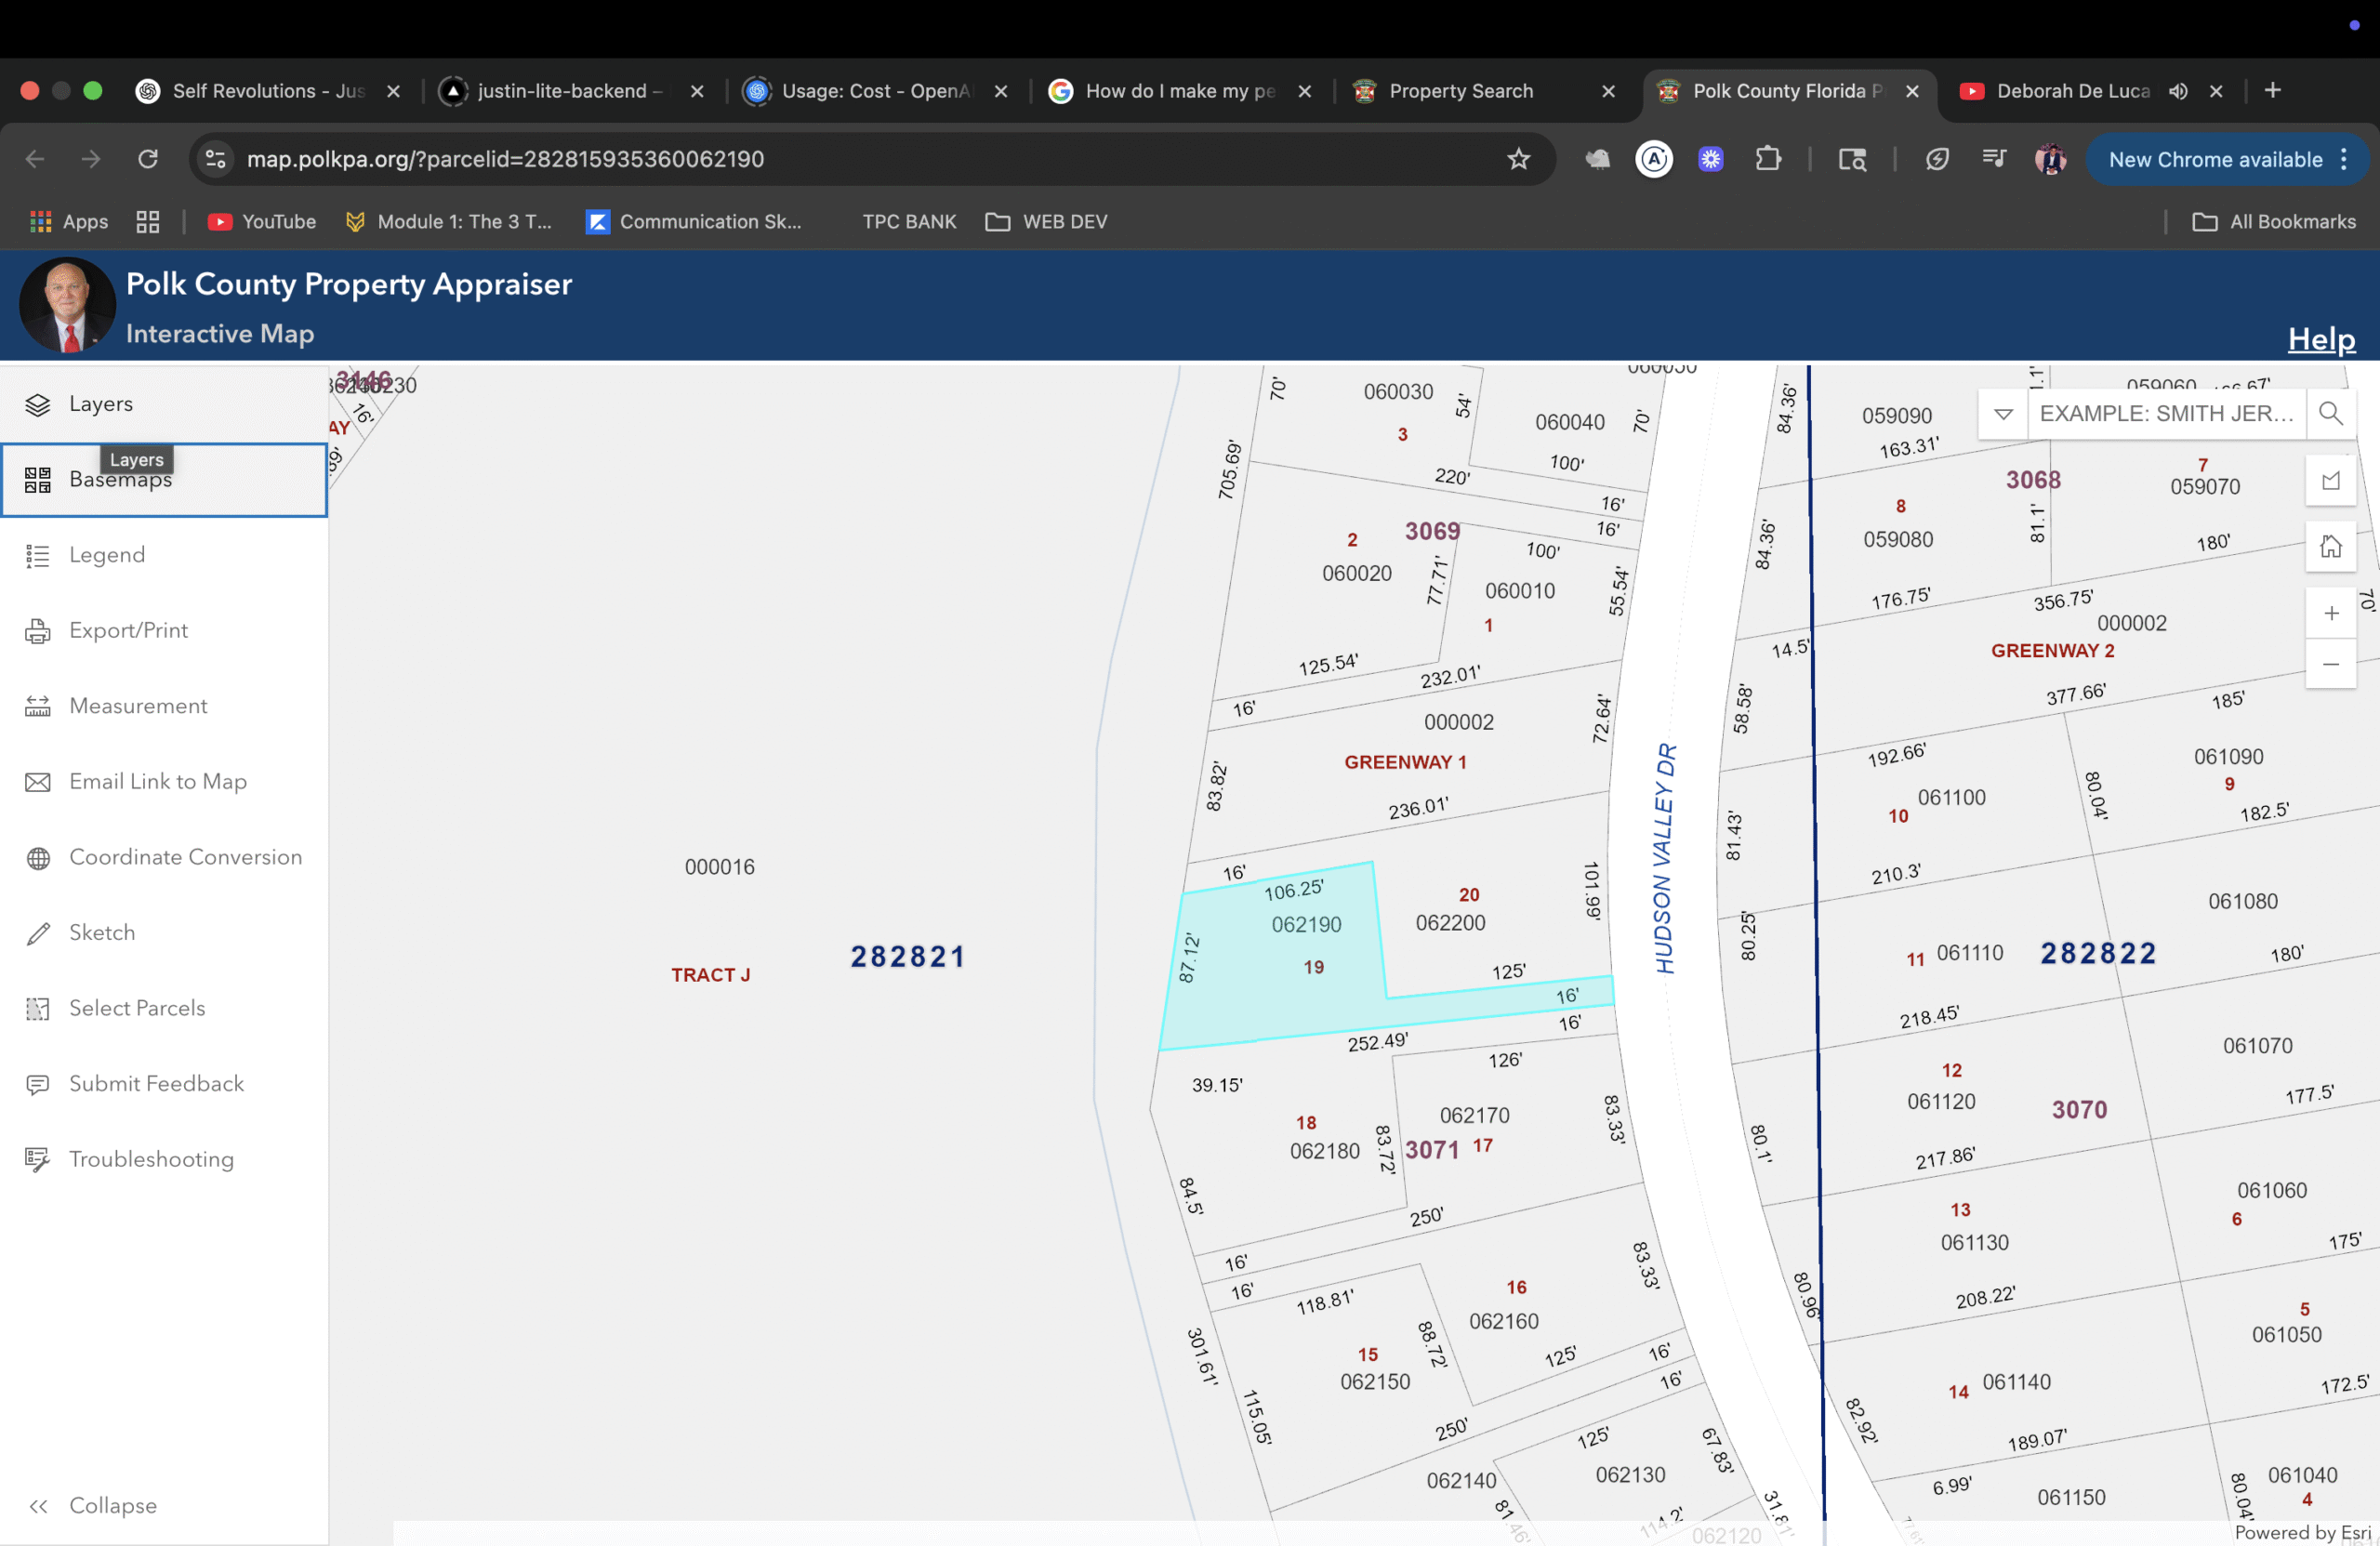
Task: Open the Sketch pencil tool
Action: (x=38, y=933)
